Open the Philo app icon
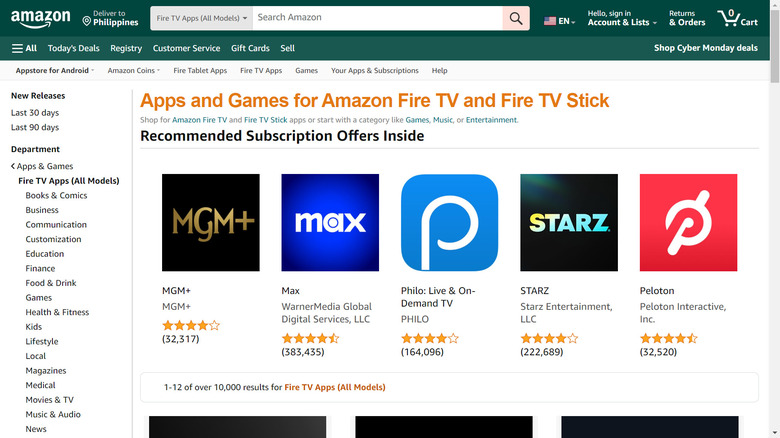Screen dimensions: 780x438 point(449,222)
